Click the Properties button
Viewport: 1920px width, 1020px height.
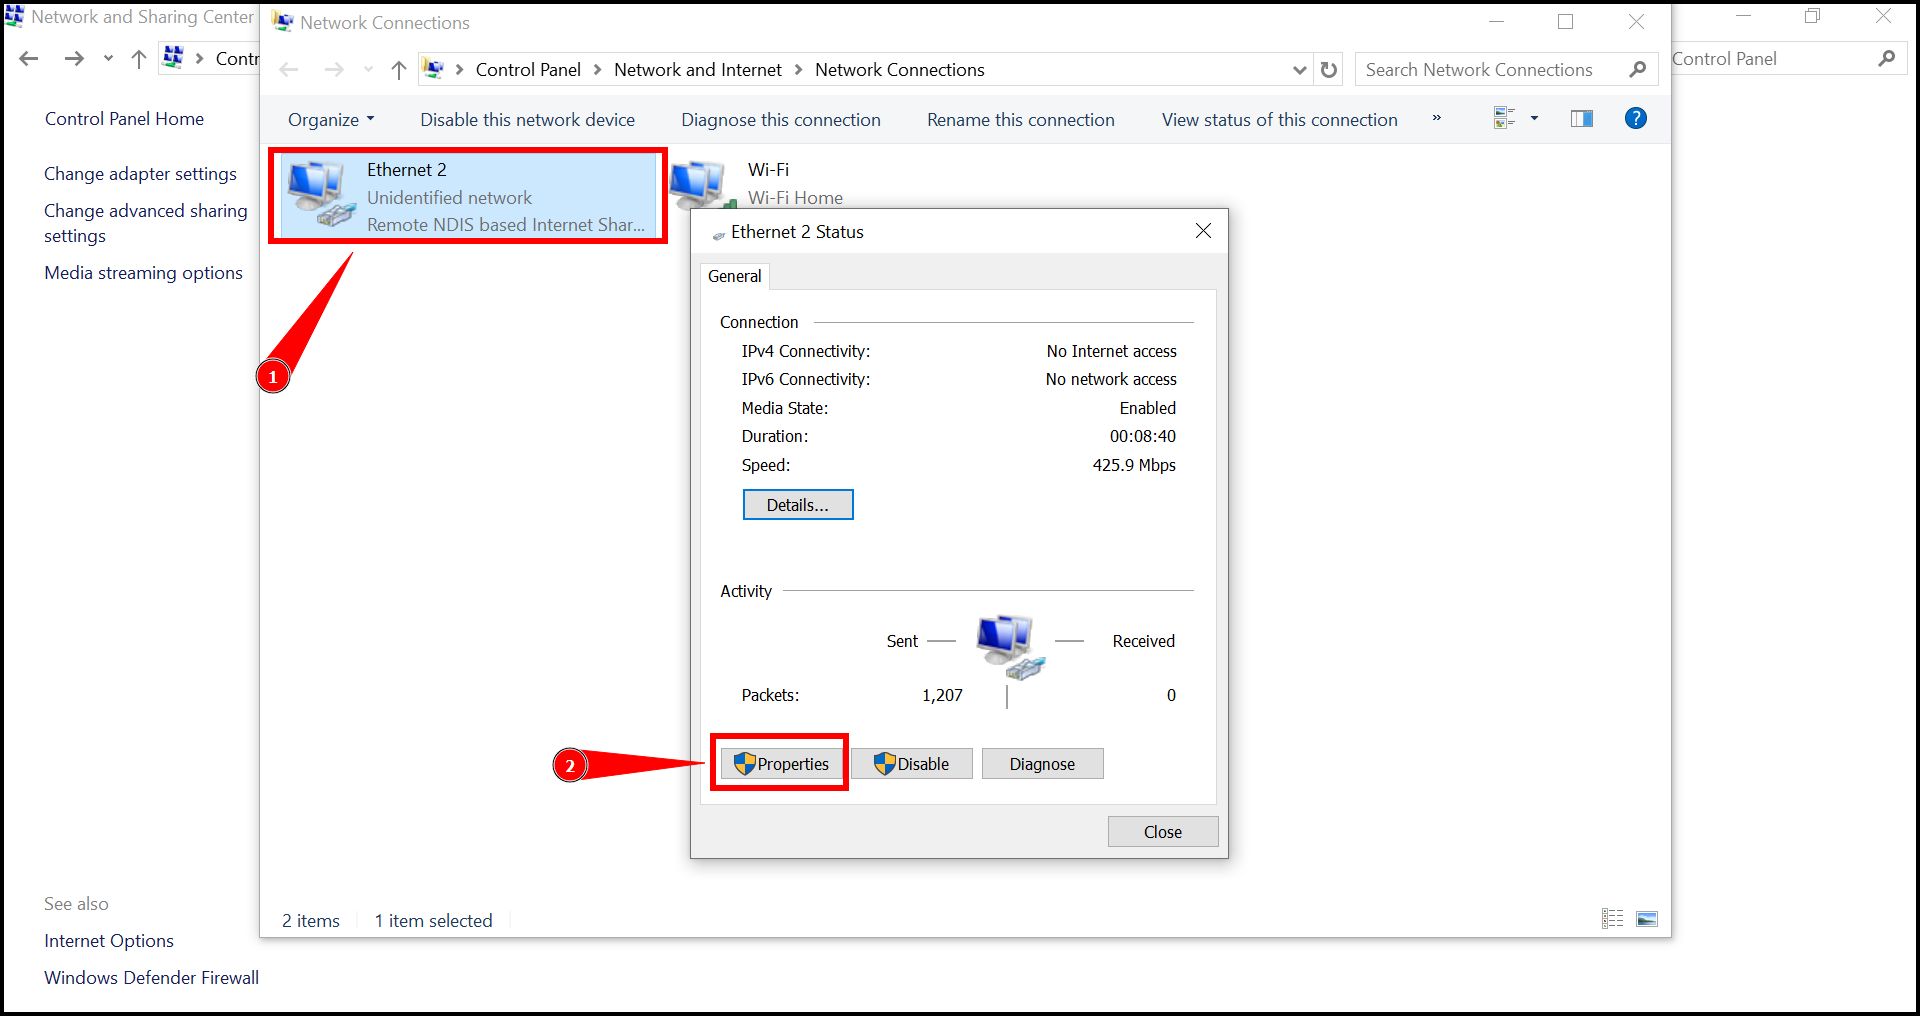(781, 764)
